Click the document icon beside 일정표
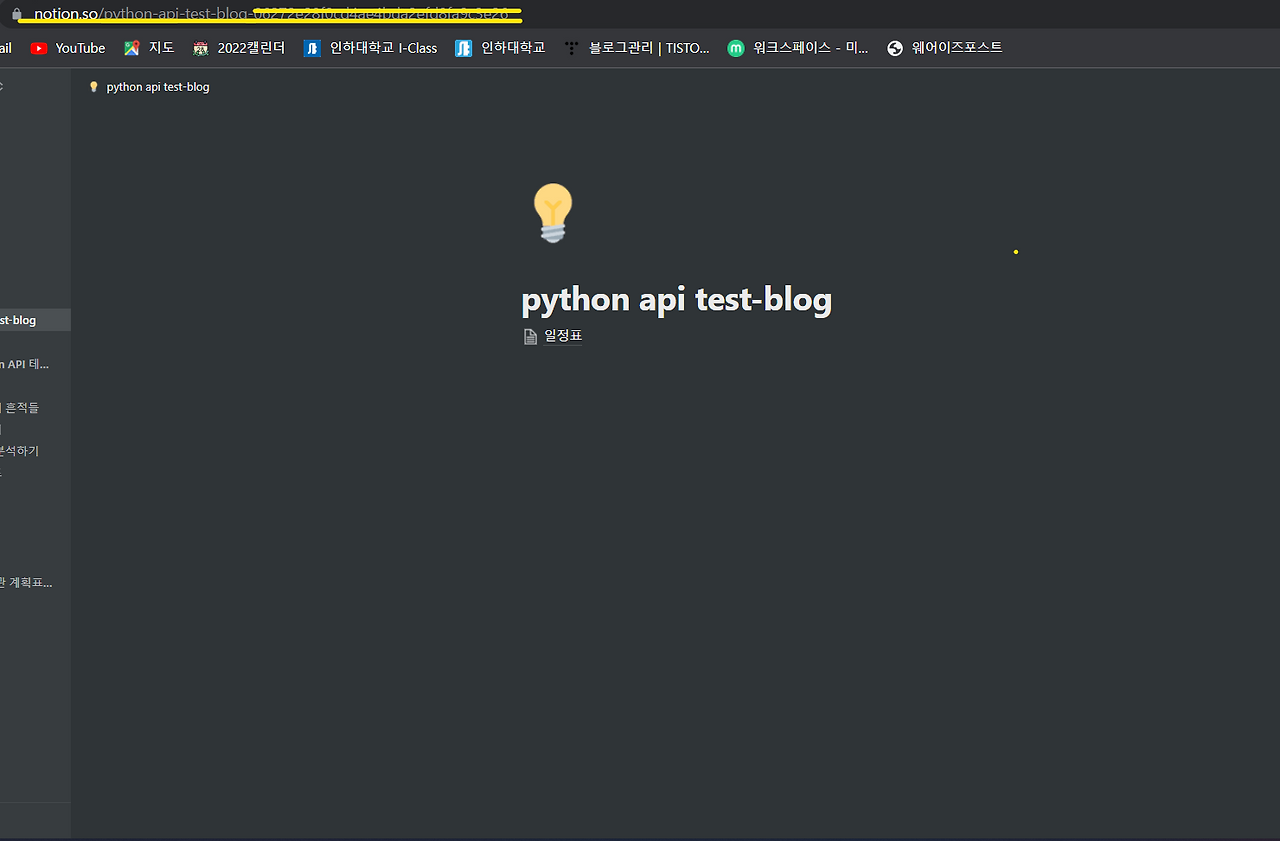 (x=530, y=336)
